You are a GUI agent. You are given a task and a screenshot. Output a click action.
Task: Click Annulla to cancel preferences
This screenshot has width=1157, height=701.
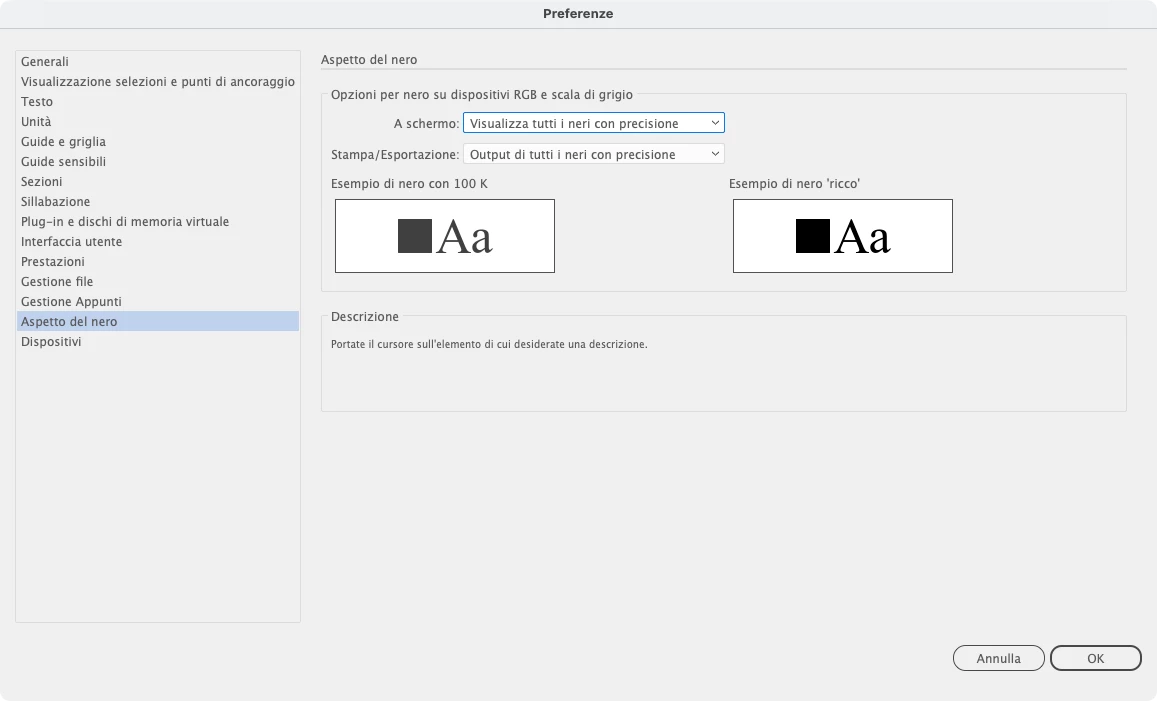pyautogui.click(x=998, y=658)
